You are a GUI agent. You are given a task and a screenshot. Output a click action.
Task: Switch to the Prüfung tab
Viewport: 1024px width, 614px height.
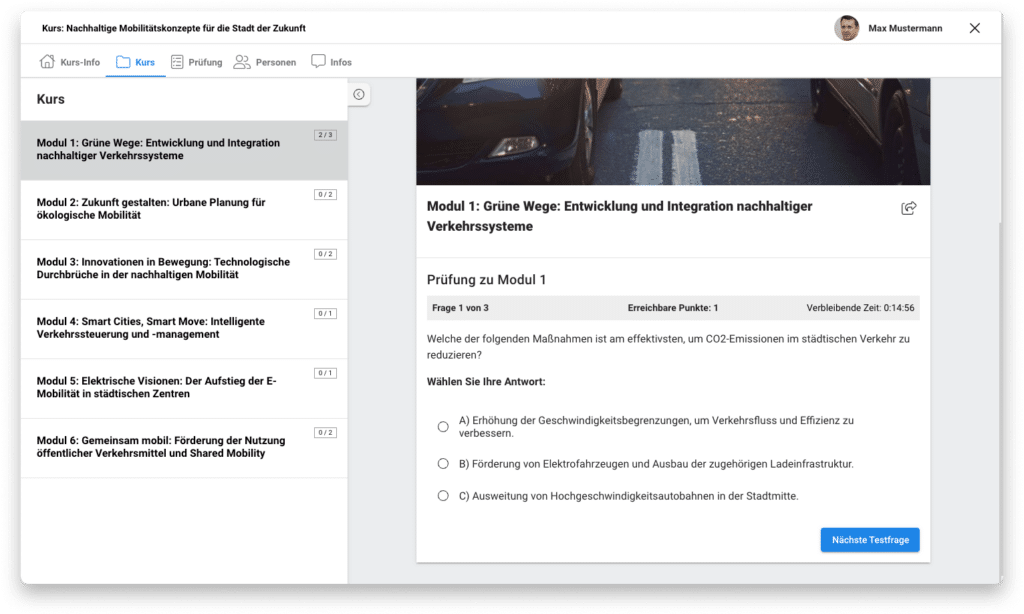click(196, 61)
